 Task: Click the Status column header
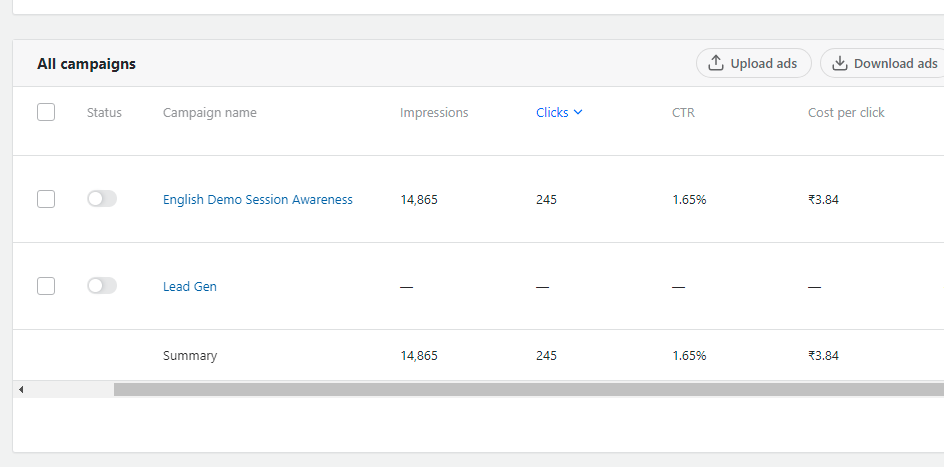tap(104, 113)
